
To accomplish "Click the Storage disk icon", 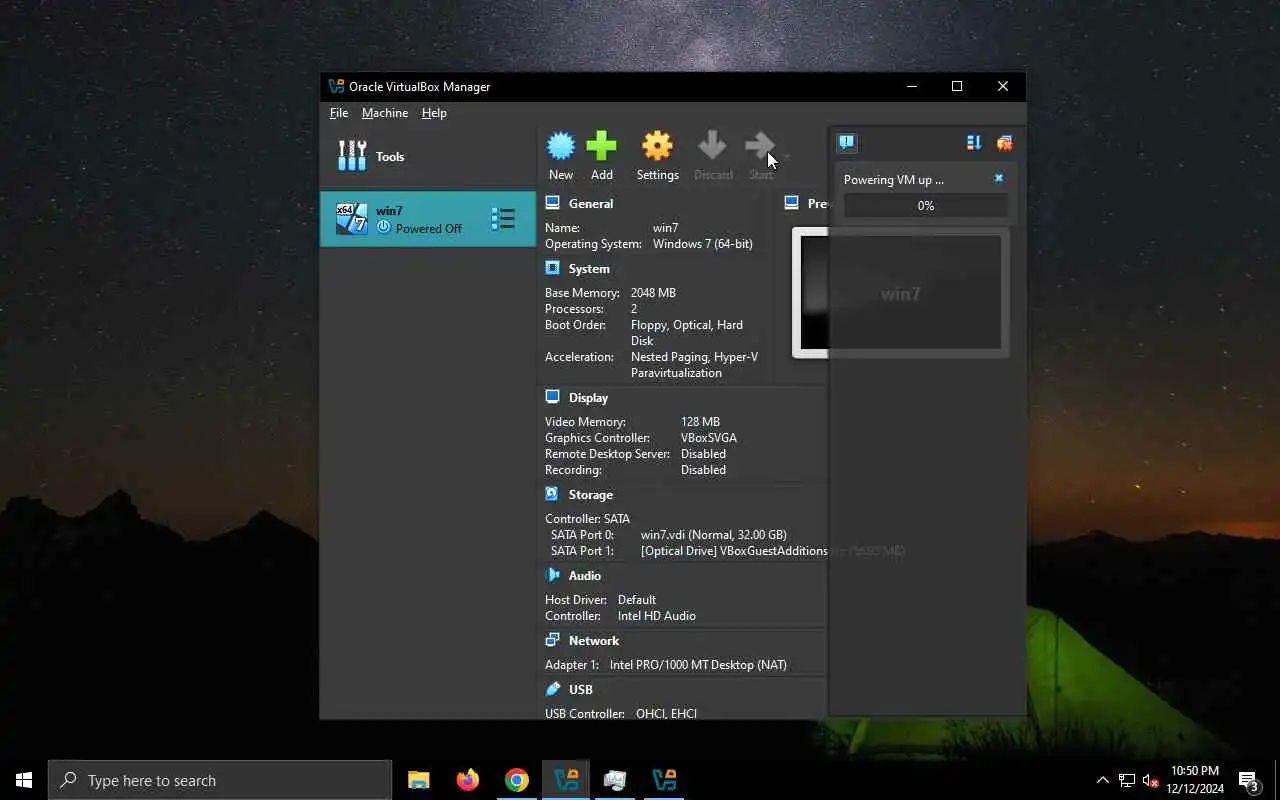I will pyautogui.click(x=552, y=494).
